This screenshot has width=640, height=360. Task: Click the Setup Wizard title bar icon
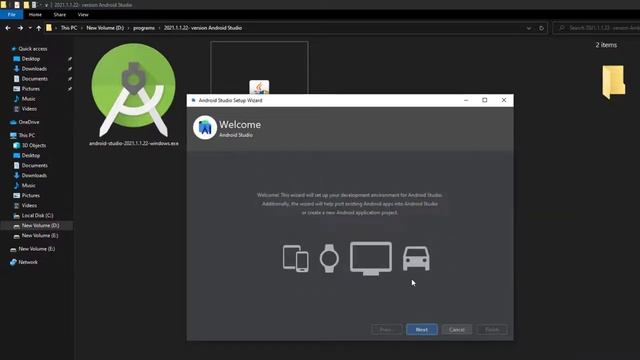tap(193, 100)
